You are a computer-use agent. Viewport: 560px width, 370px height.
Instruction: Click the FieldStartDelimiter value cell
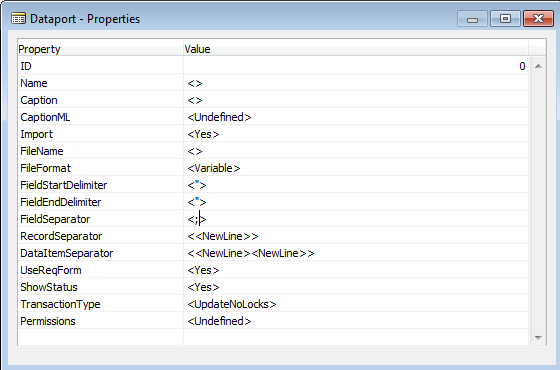pyautogui.click(x=356, y=185)
